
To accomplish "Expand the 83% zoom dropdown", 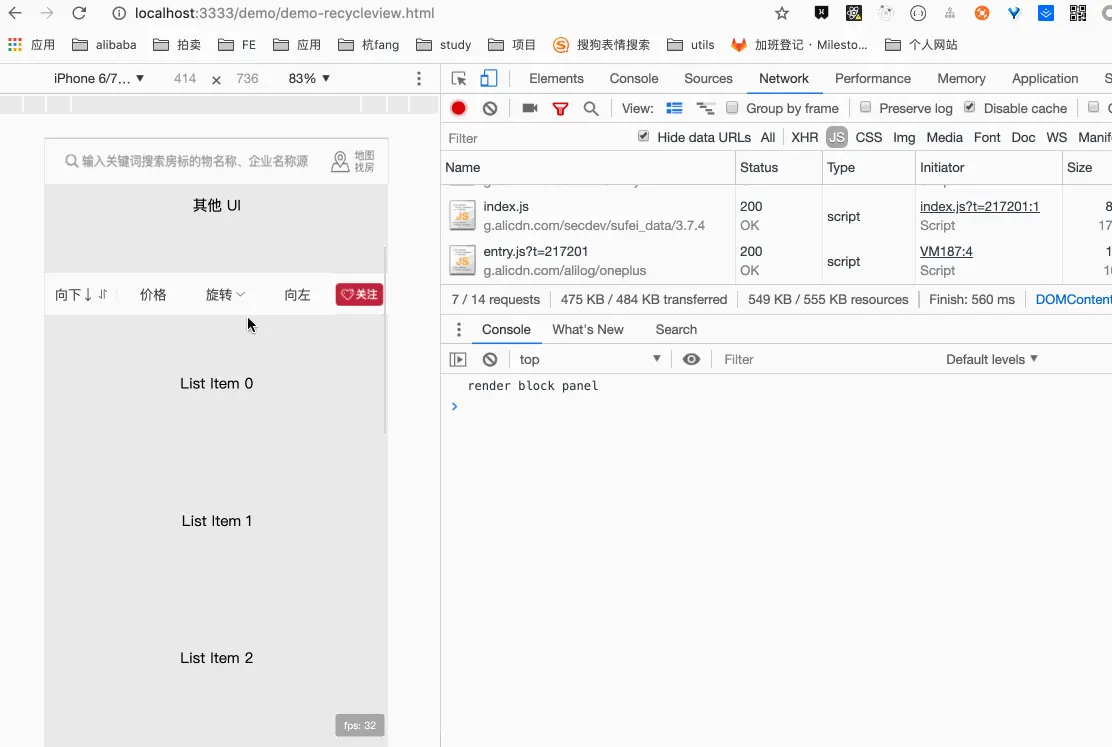I will 309,79.
